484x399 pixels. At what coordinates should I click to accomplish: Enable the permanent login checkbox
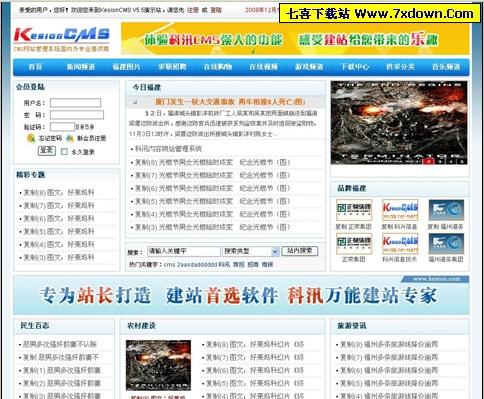pyautogui.click(x=64, y=152)
